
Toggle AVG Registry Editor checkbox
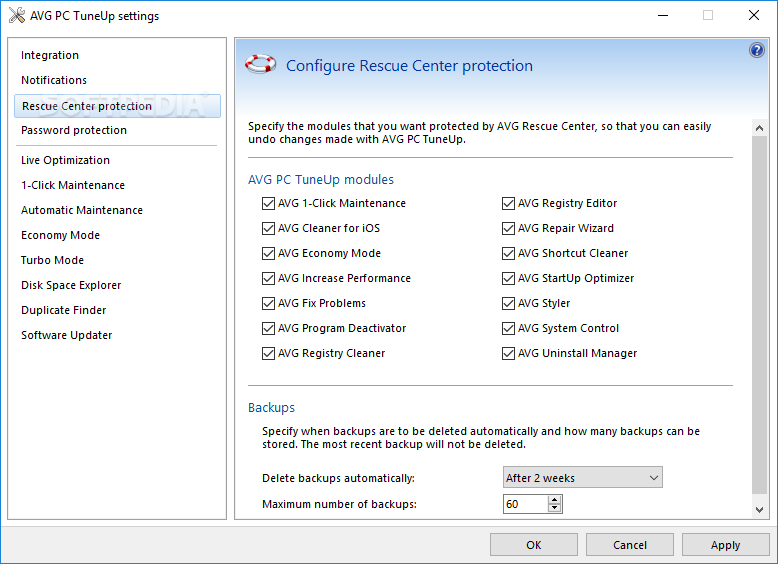click(509, 203)
